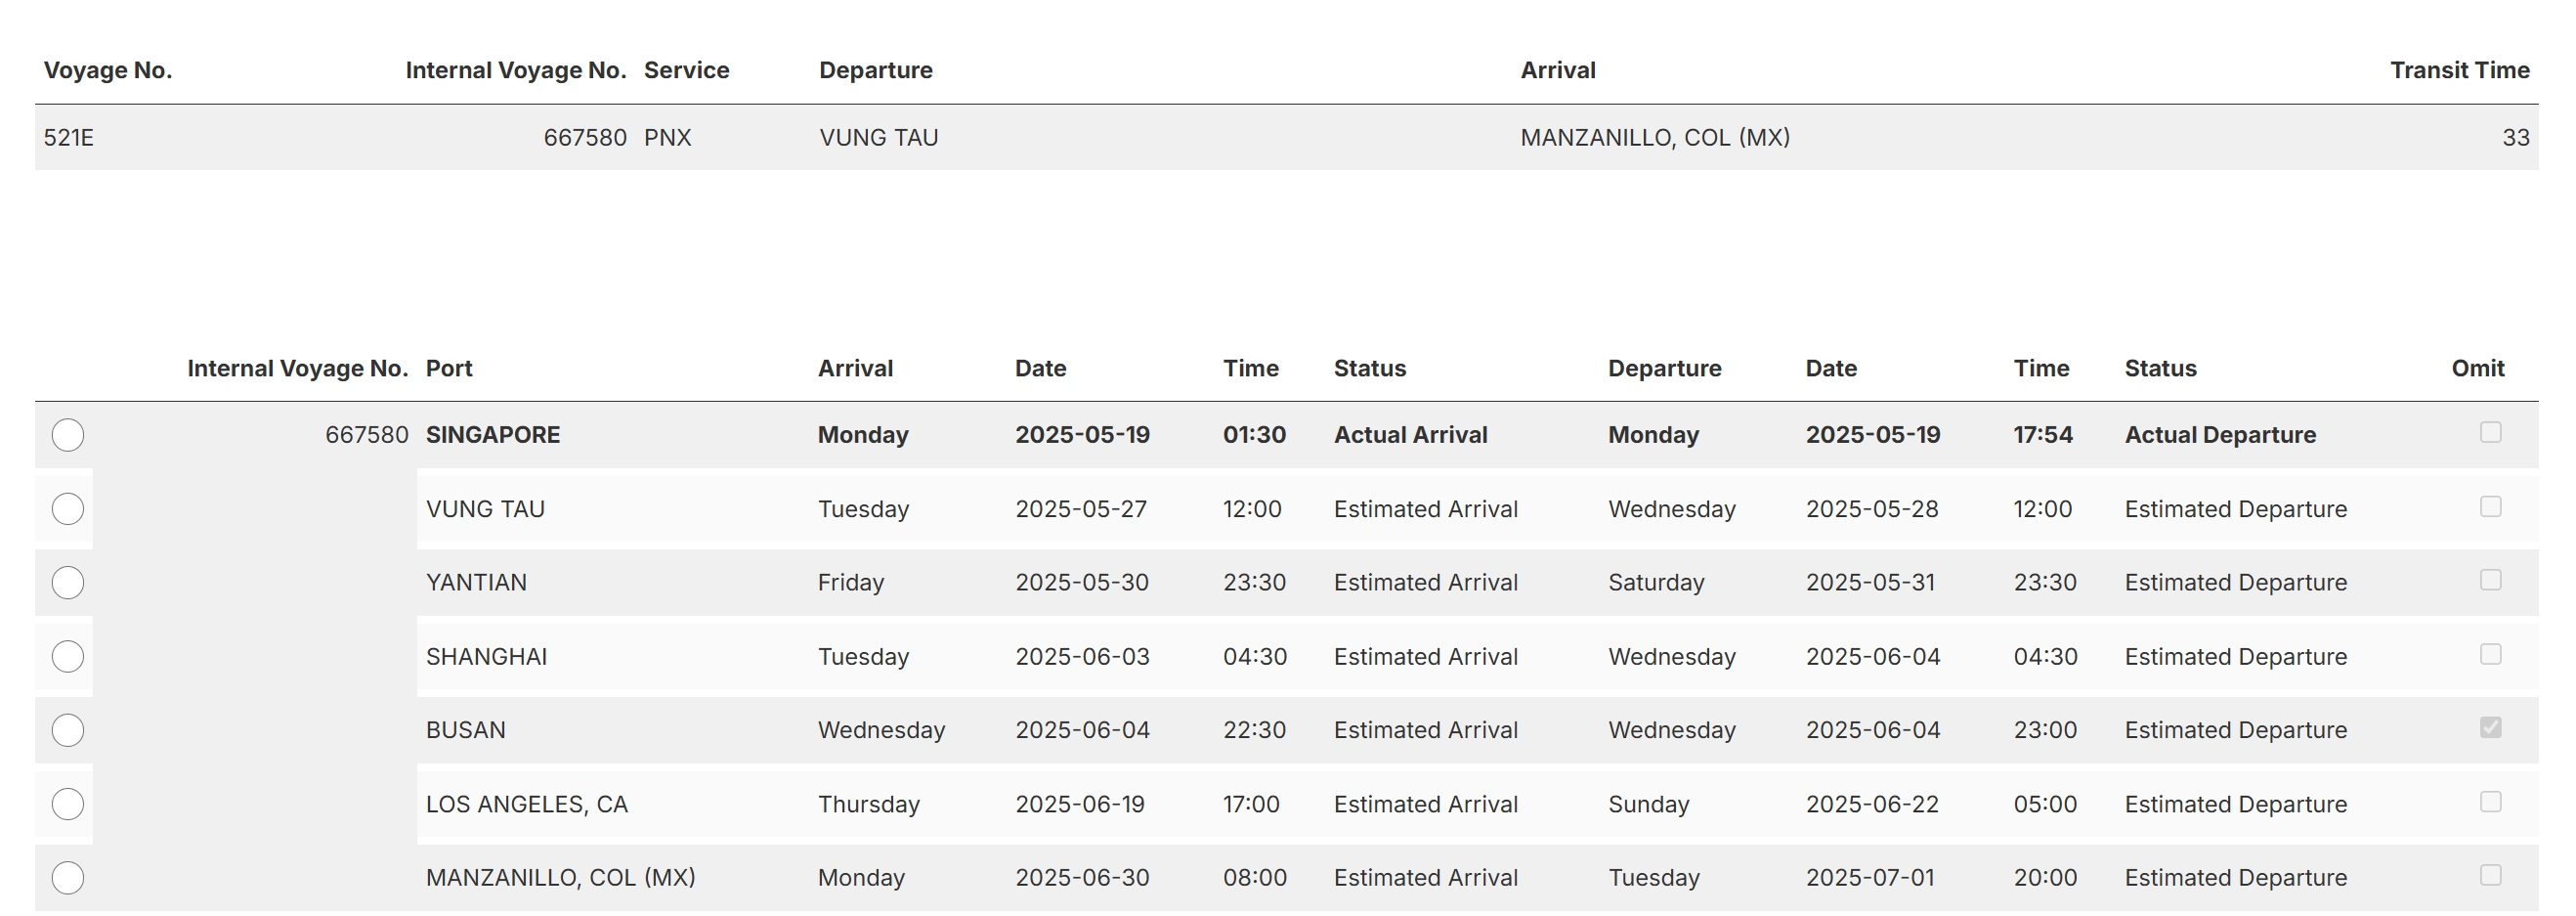
Task: Click voyage number 521E in summary row
Action: [x=69, y=137]
